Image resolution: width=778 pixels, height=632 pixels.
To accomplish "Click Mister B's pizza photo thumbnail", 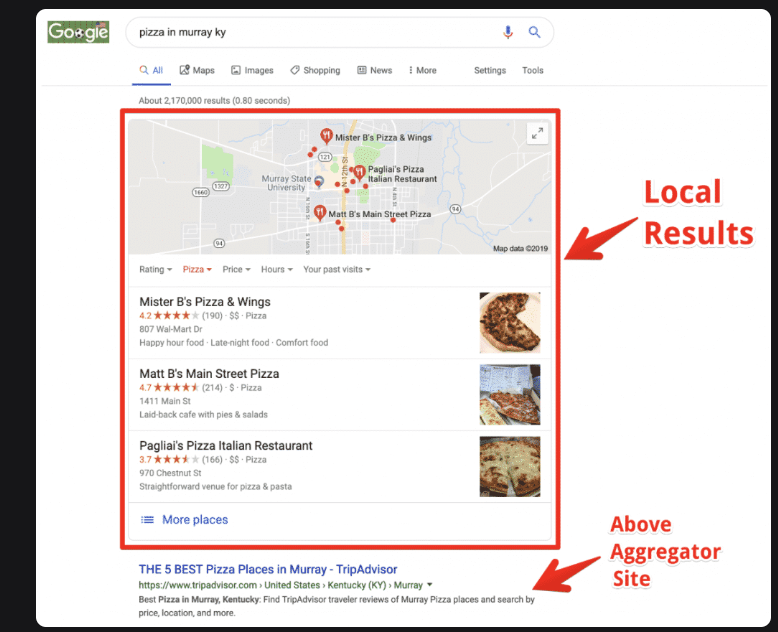I will click(x=510, y=322).
